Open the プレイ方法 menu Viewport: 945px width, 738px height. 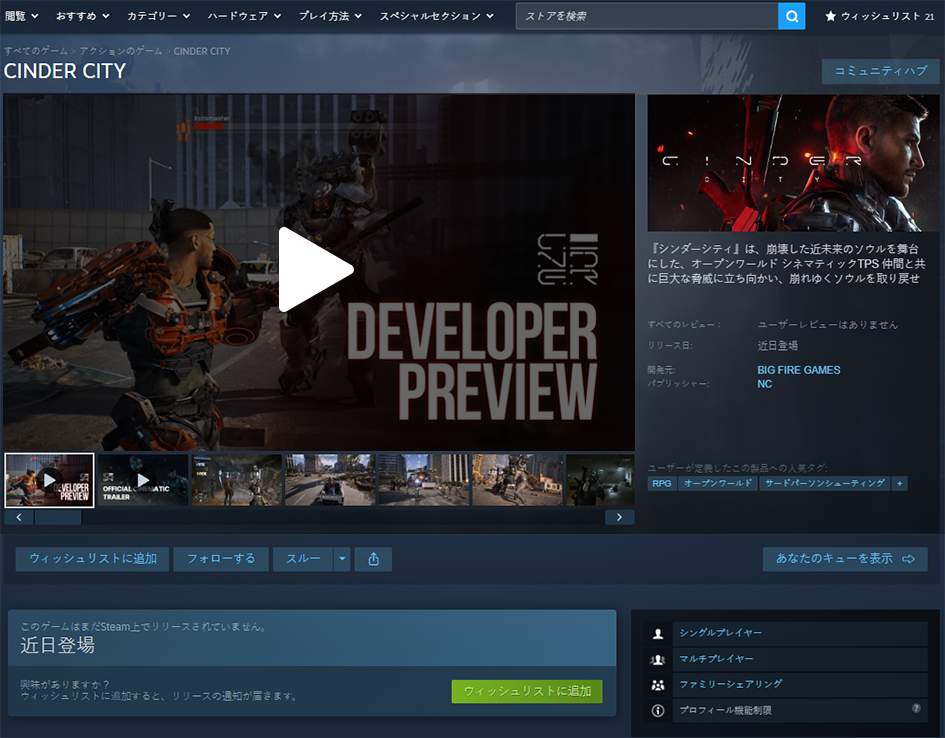tap(330, 16)
